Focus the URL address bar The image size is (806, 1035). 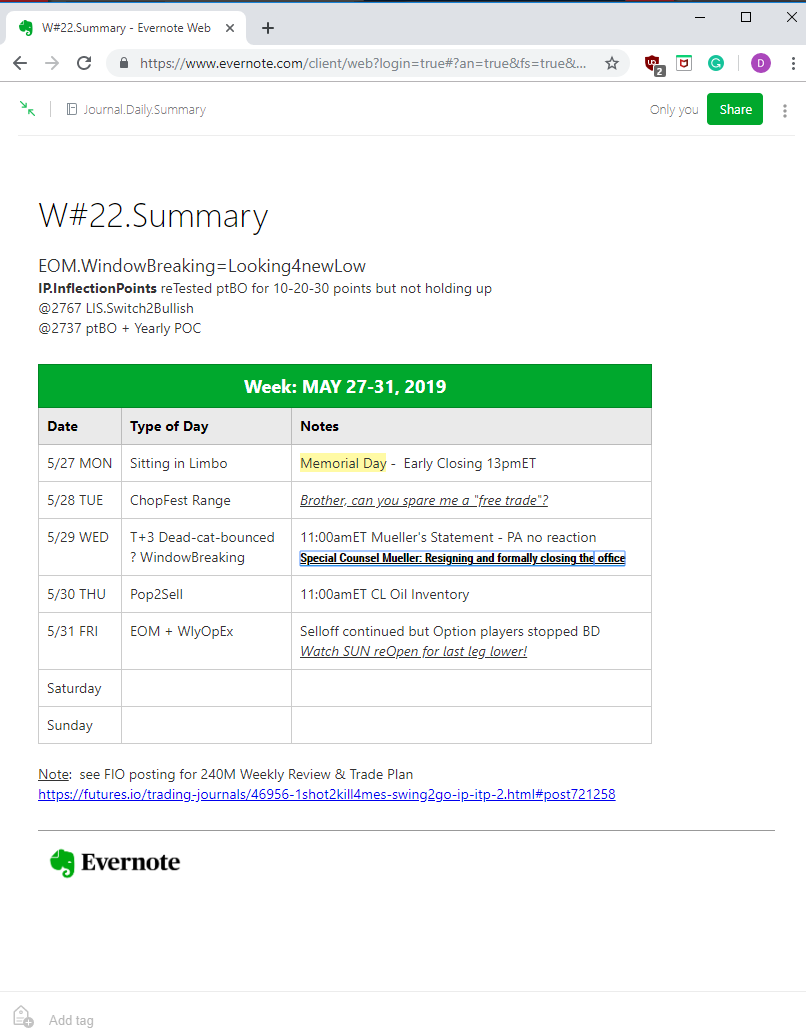coord(362,63)
